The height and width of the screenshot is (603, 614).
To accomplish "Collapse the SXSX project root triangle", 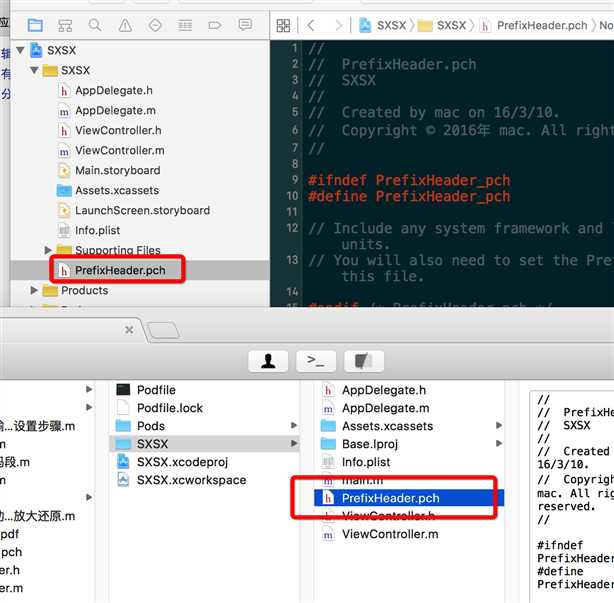I will tap(20, 50).
